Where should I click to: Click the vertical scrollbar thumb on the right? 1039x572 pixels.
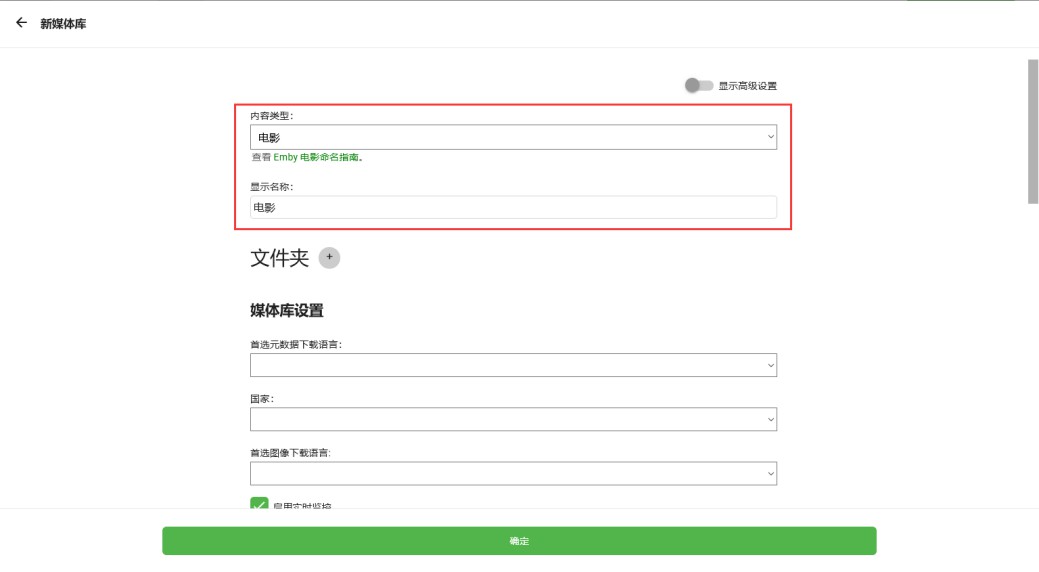[x=1033, y=130]
